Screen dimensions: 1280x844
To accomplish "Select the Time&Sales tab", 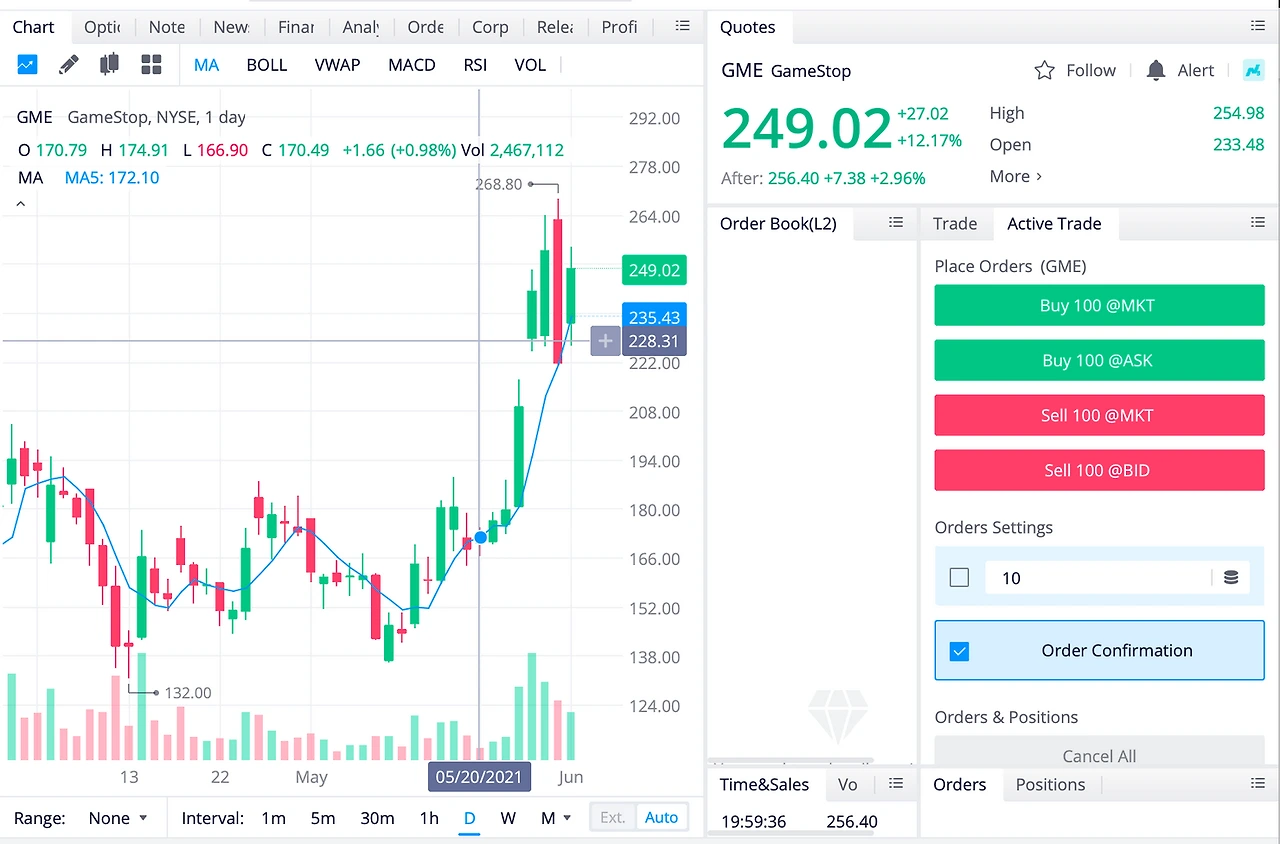I will pos(765,785).
